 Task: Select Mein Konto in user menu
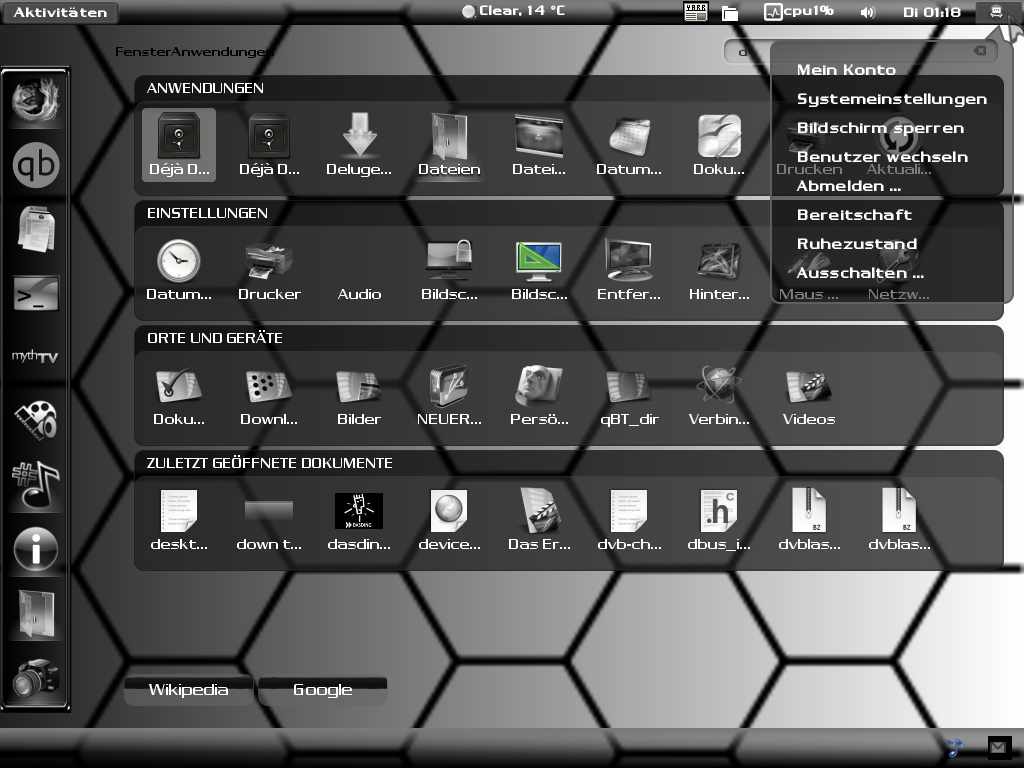(846, 70)
